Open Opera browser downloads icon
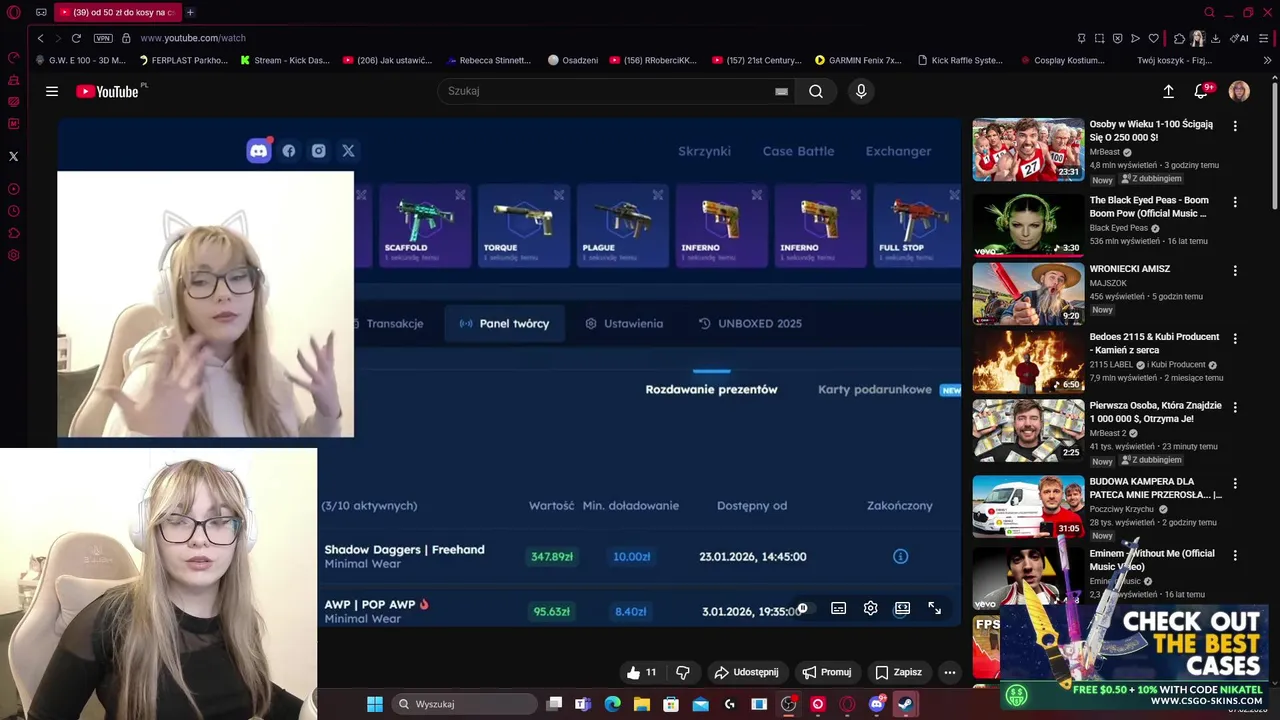The image size is (1280, 720). click(1215, 38)
